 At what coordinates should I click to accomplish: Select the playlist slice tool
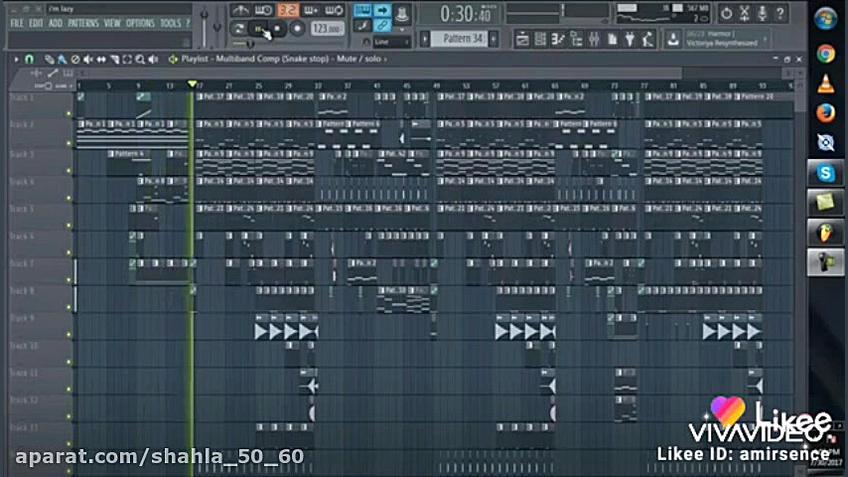click(x=114, y=59)
